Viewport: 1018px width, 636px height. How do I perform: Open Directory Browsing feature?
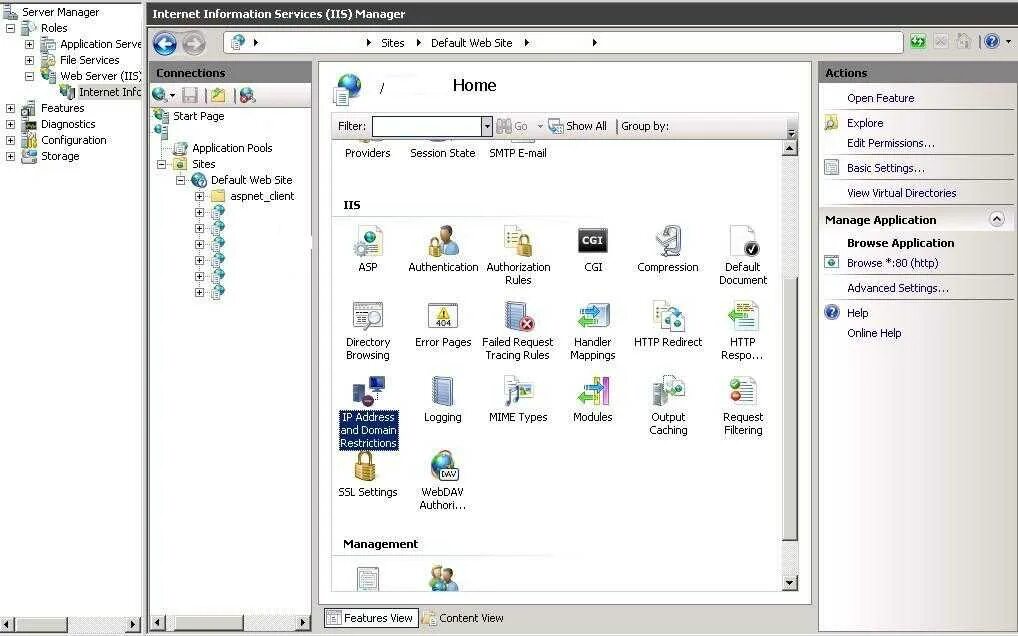coord(367,330)
